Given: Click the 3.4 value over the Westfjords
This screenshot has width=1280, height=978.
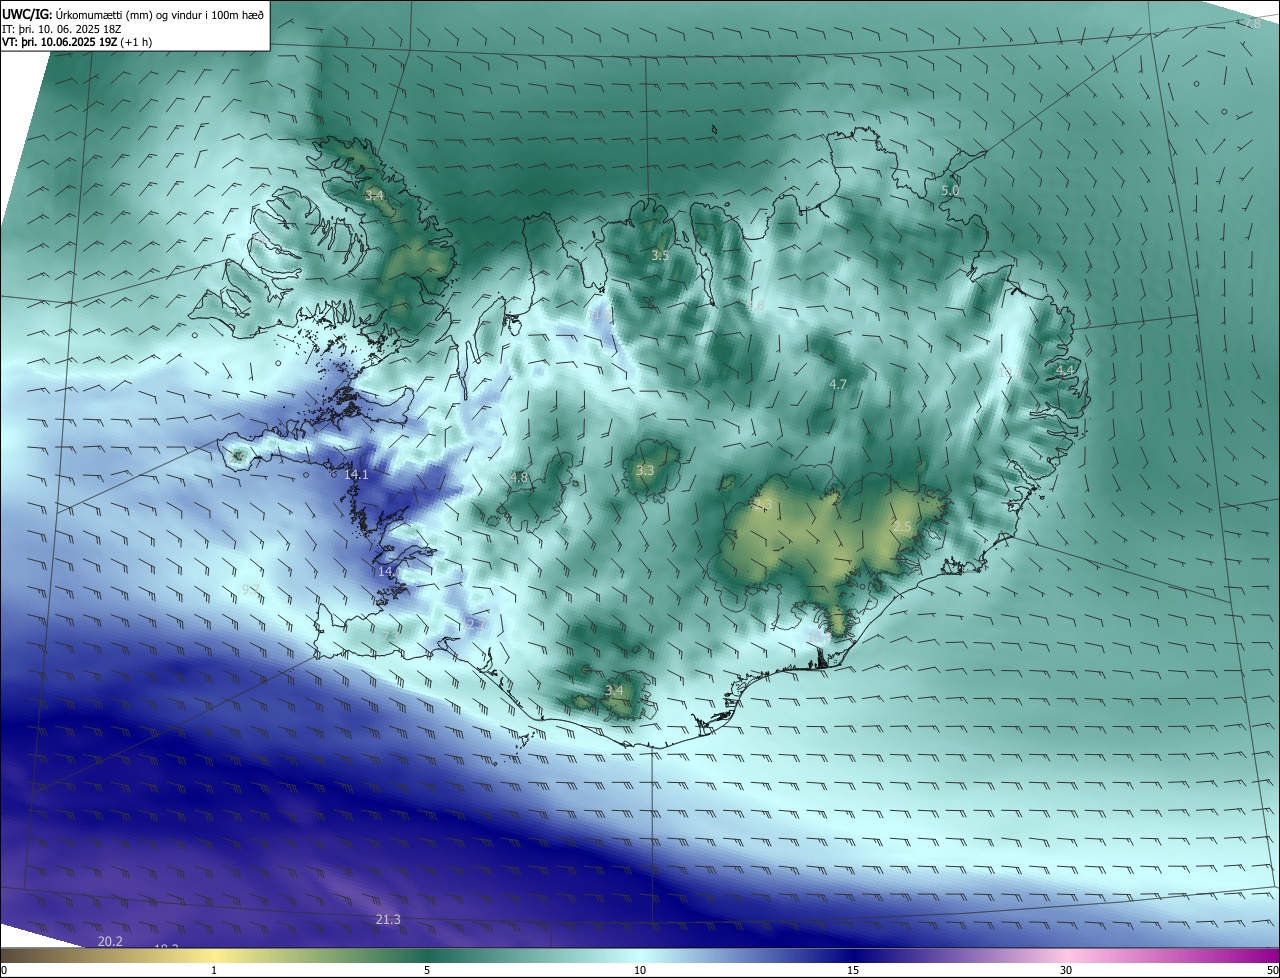Looking at the screenshot, I should click(x=374, y=195).
